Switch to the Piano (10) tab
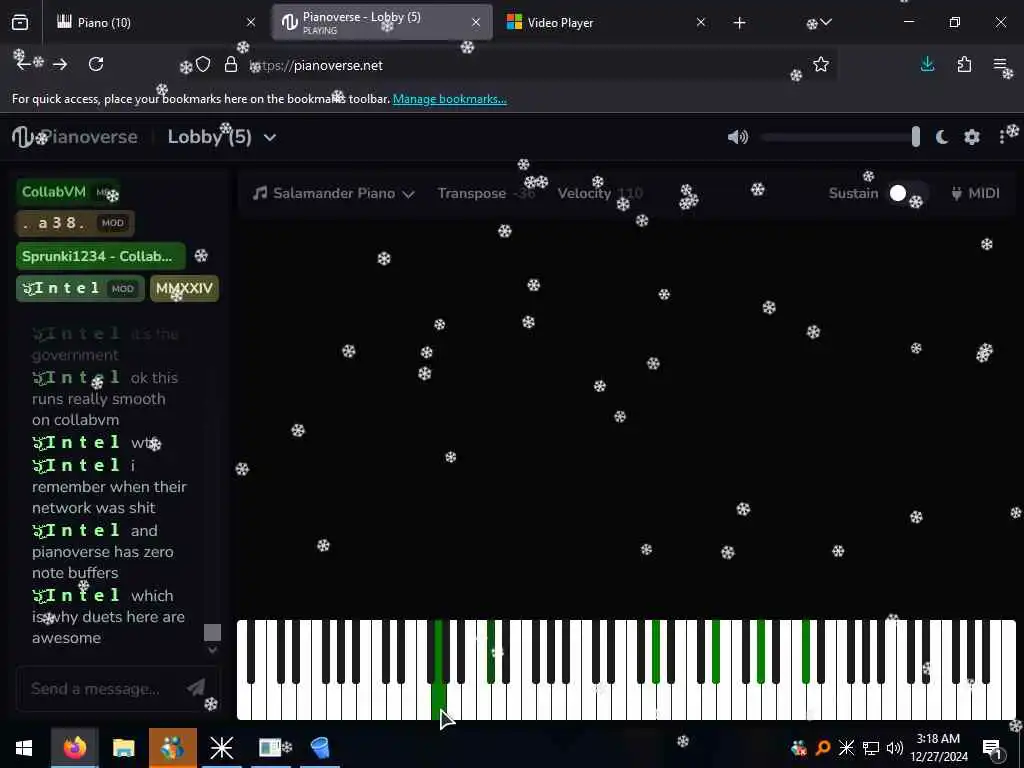This screenshot has height=768, width=1024. [155, 23]
